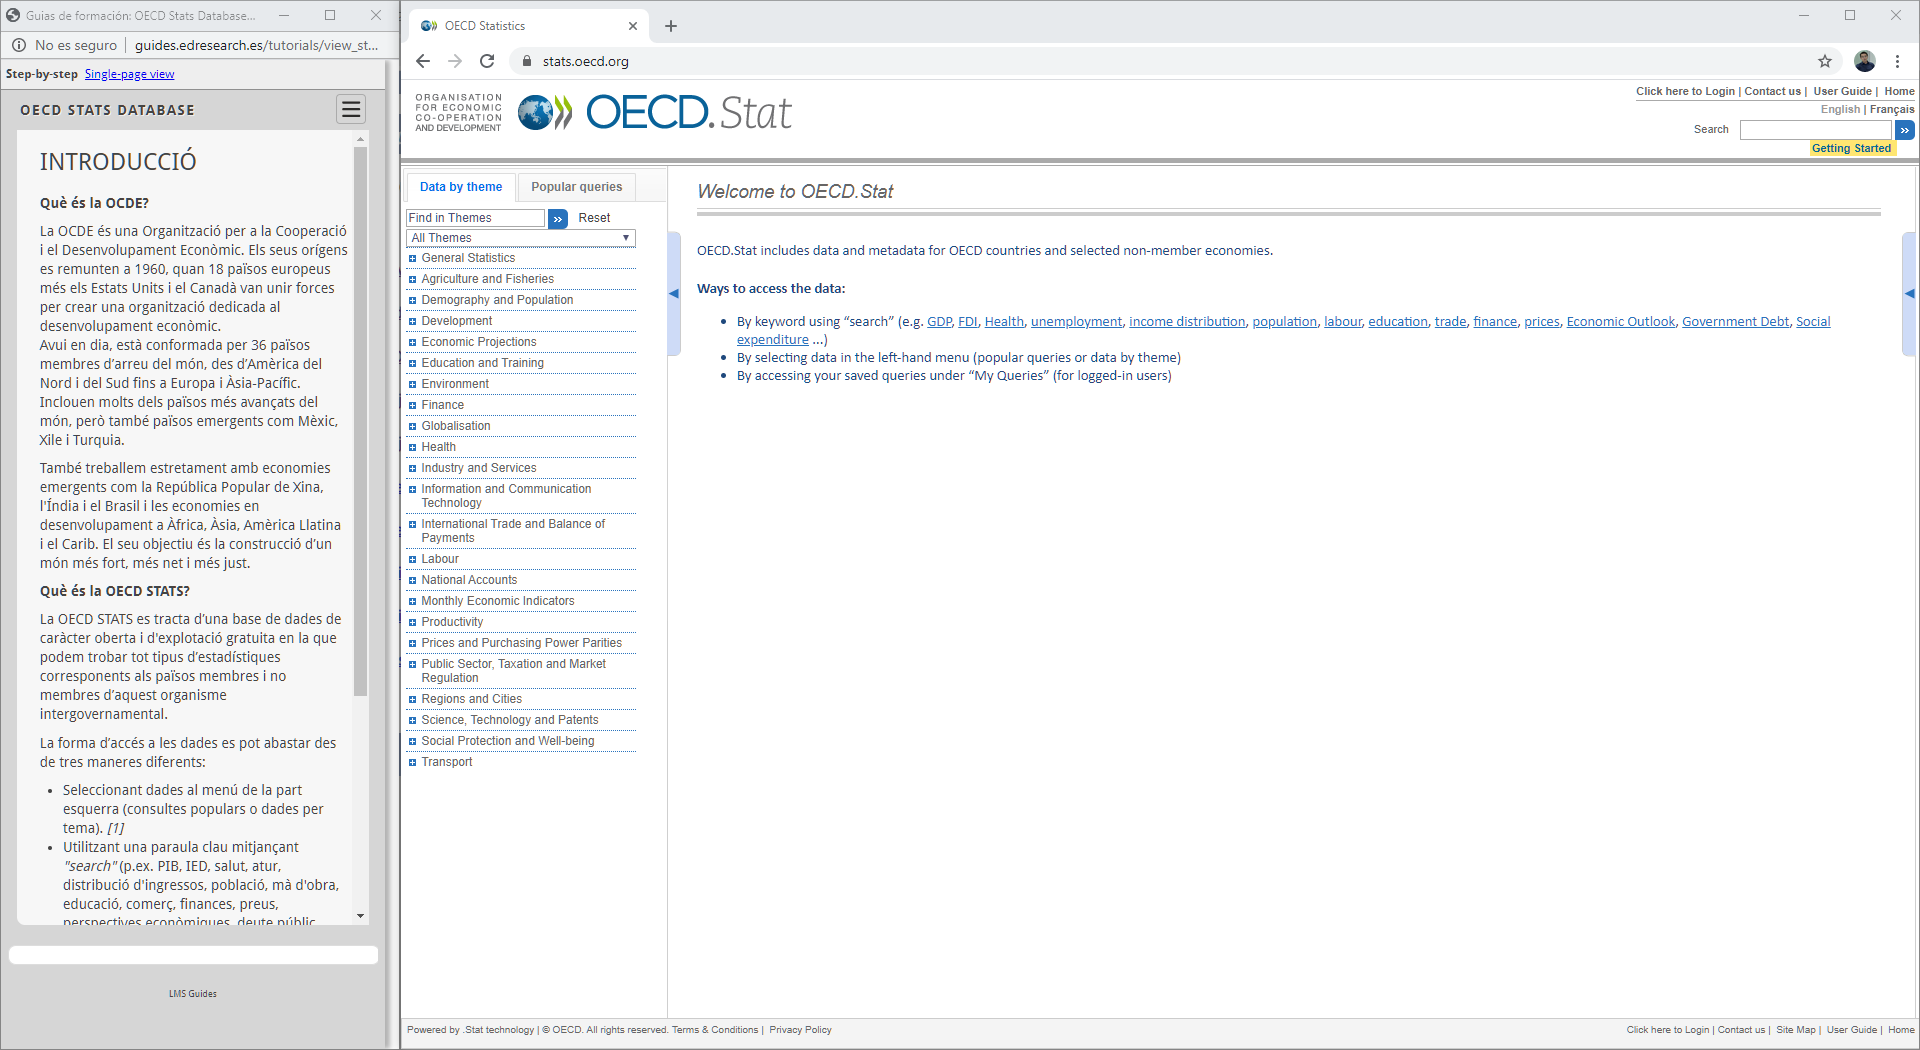Expand Economic Projections theme
Image resolution: width=1920 pixels, height=1050 pixels.
coord(412,342)
